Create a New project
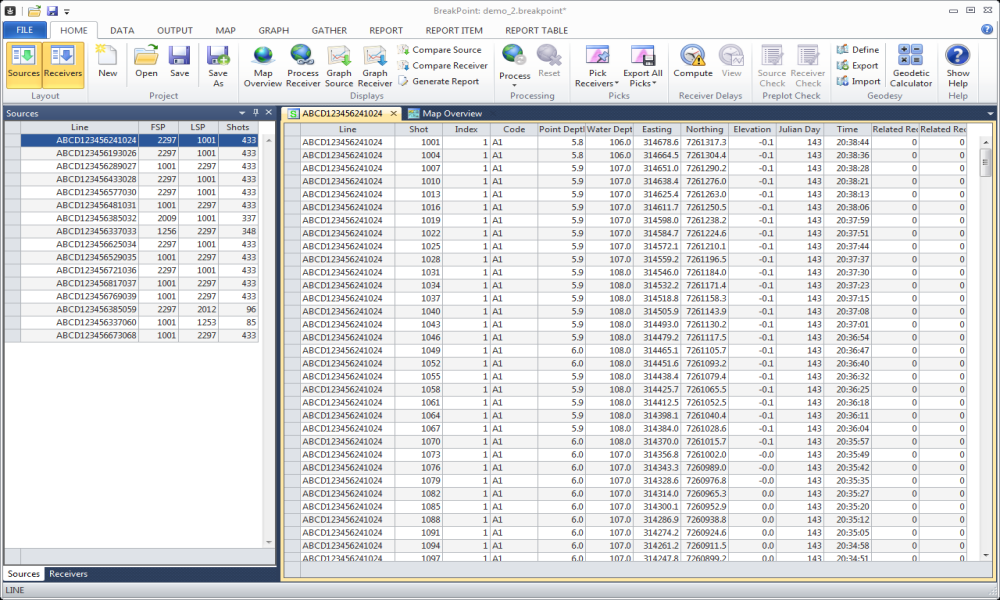The height and width of the screenshot is (600, 1000). pyautogui.click(x=107, y=62)
